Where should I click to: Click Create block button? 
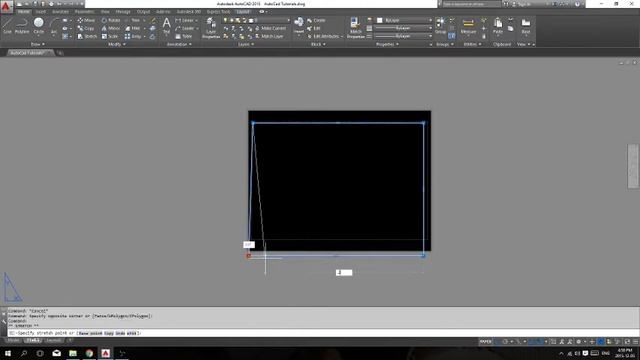pos(317,20)
